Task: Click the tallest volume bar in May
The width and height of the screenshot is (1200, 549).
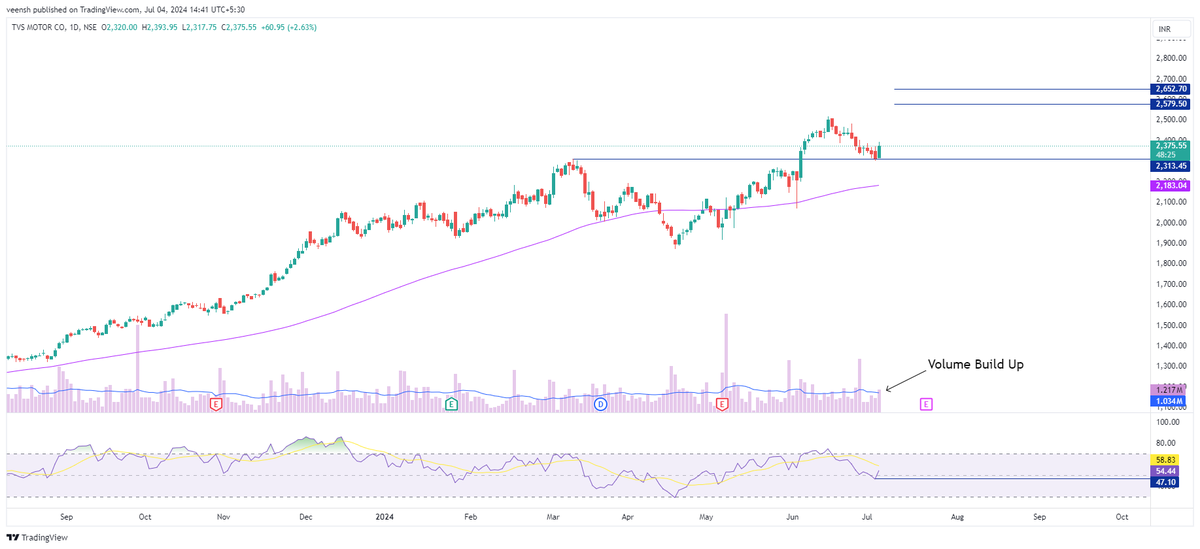Action: 727,362
